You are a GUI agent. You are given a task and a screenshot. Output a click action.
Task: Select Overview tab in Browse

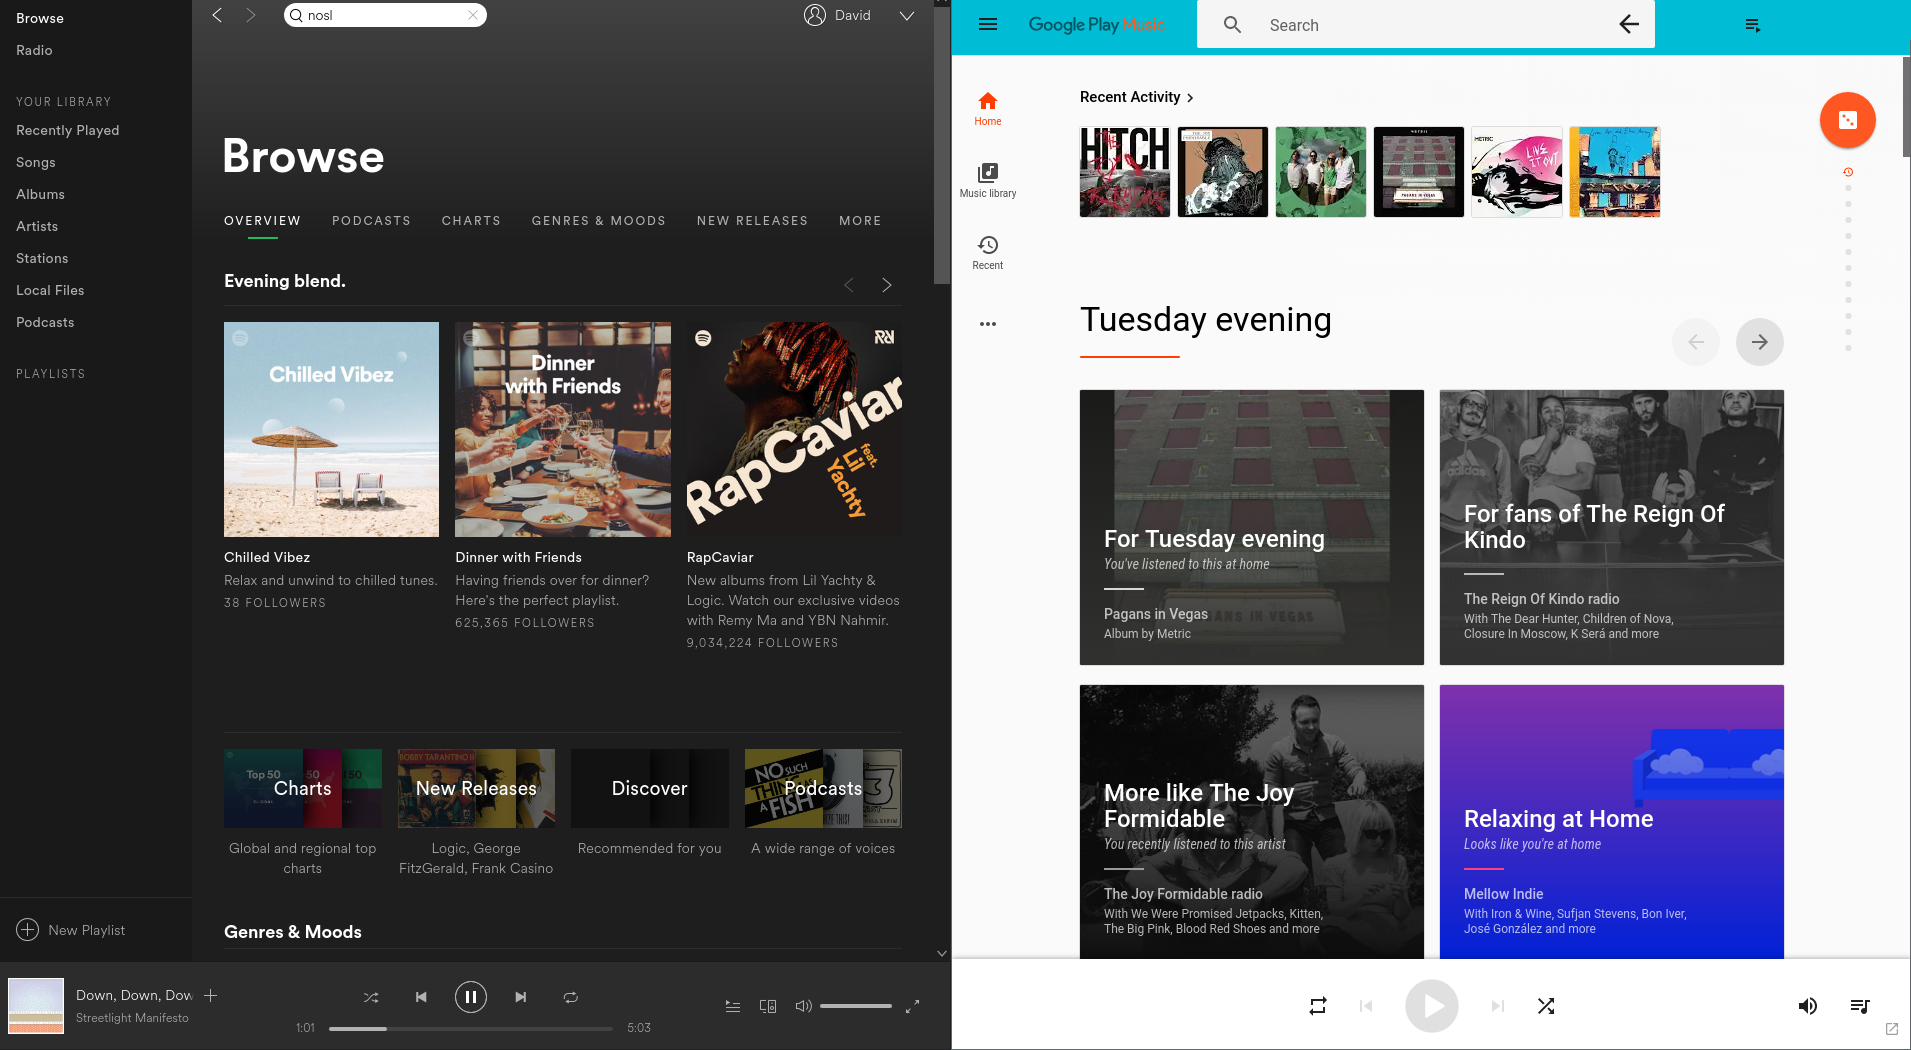pos(262,221)
